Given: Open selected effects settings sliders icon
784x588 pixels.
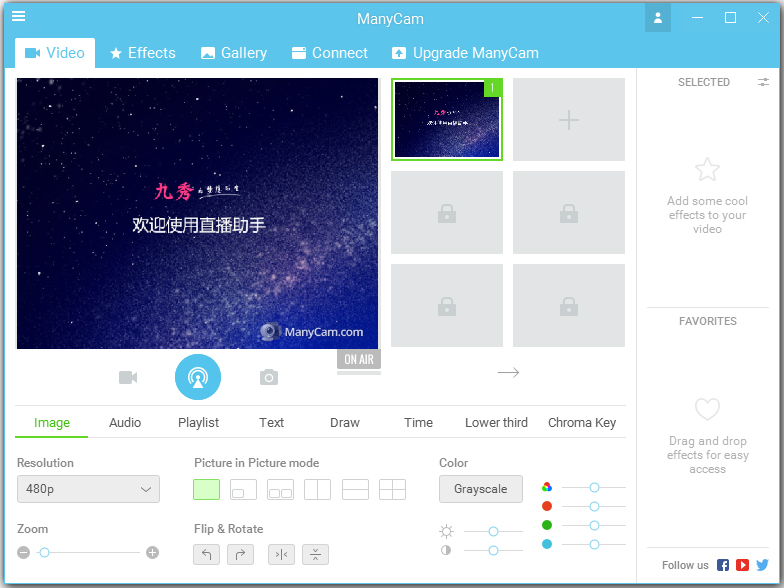Looking at the screenshot, I should 764,82.
